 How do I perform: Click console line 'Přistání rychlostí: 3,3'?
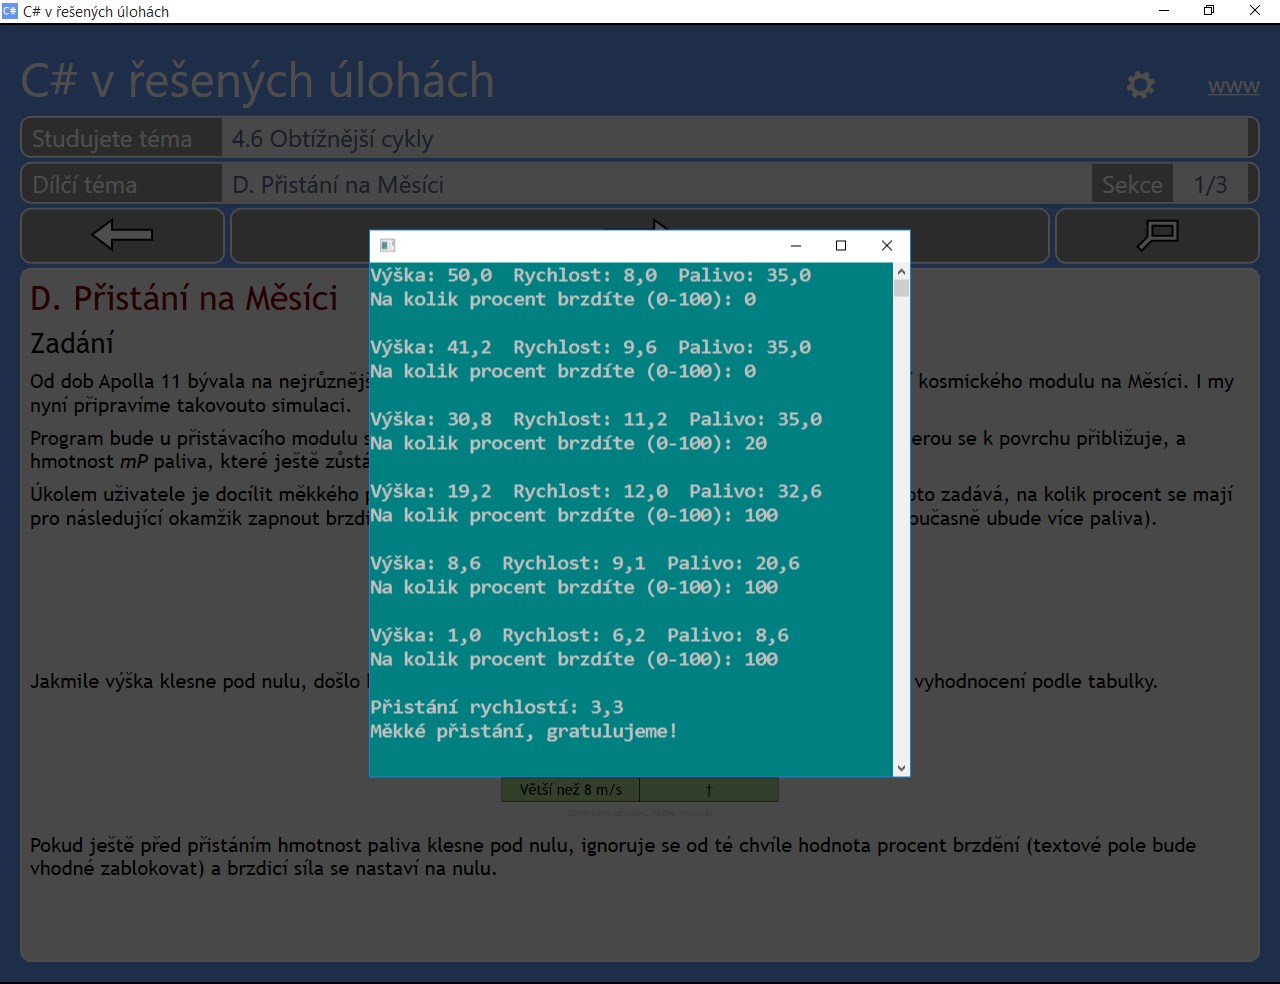pyautogui.click(x=497, y=708)
